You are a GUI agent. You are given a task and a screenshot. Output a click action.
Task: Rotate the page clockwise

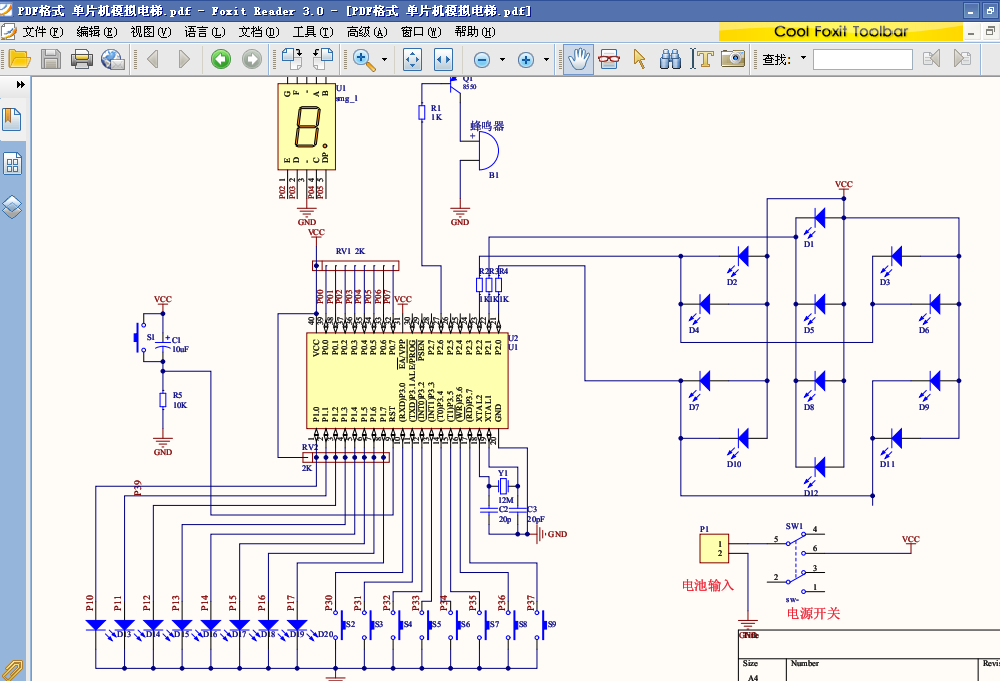pyautogui.click(x=292, y=59)
